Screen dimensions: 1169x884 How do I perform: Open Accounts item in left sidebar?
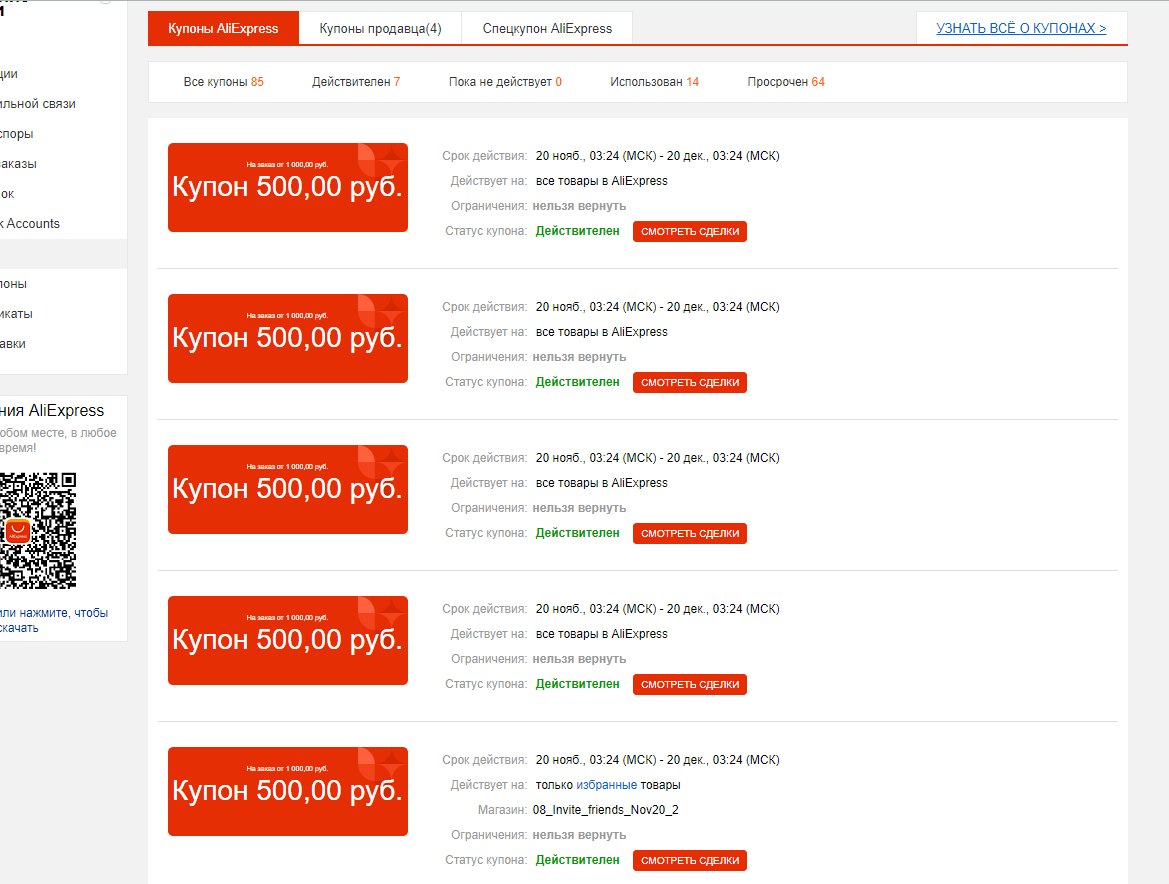click(x=30, y=224)
